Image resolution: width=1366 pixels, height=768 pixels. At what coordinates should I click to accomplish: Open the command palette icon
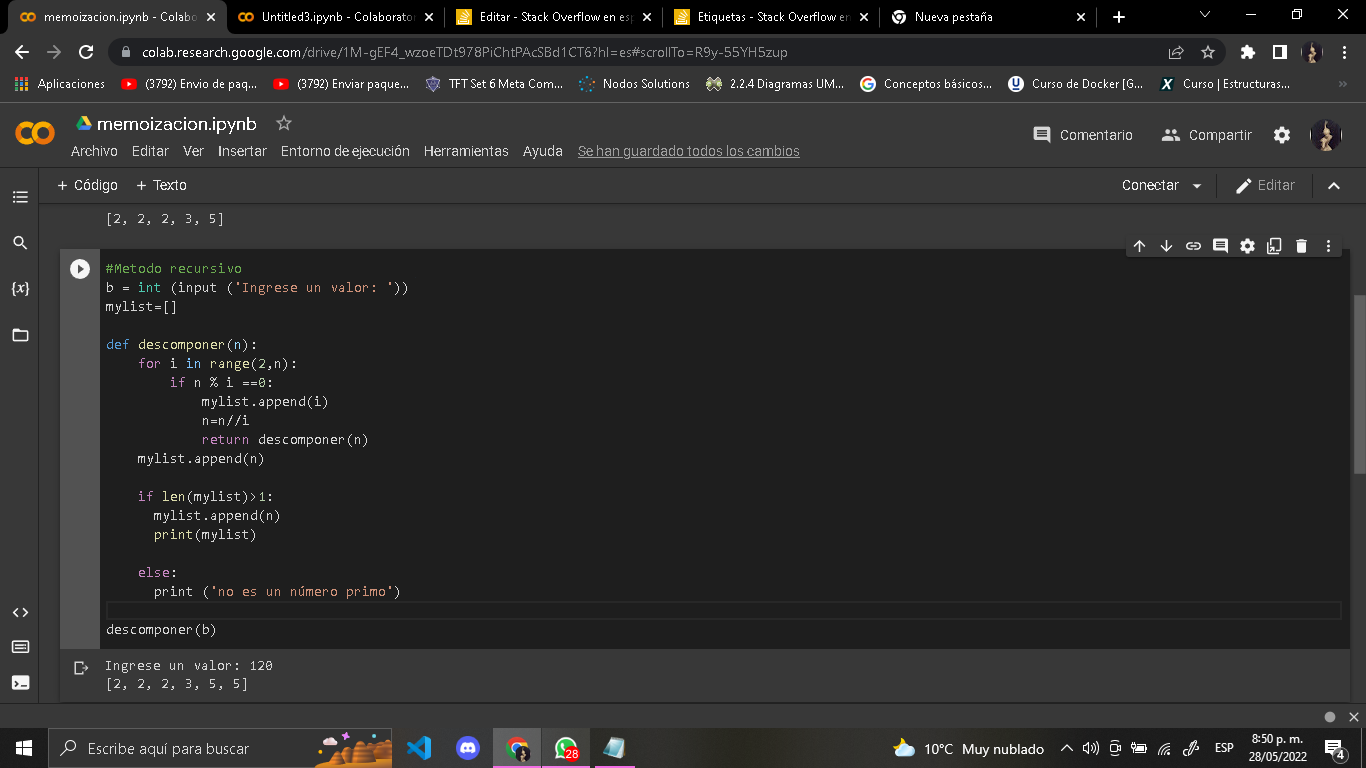[x=20, y=647]
